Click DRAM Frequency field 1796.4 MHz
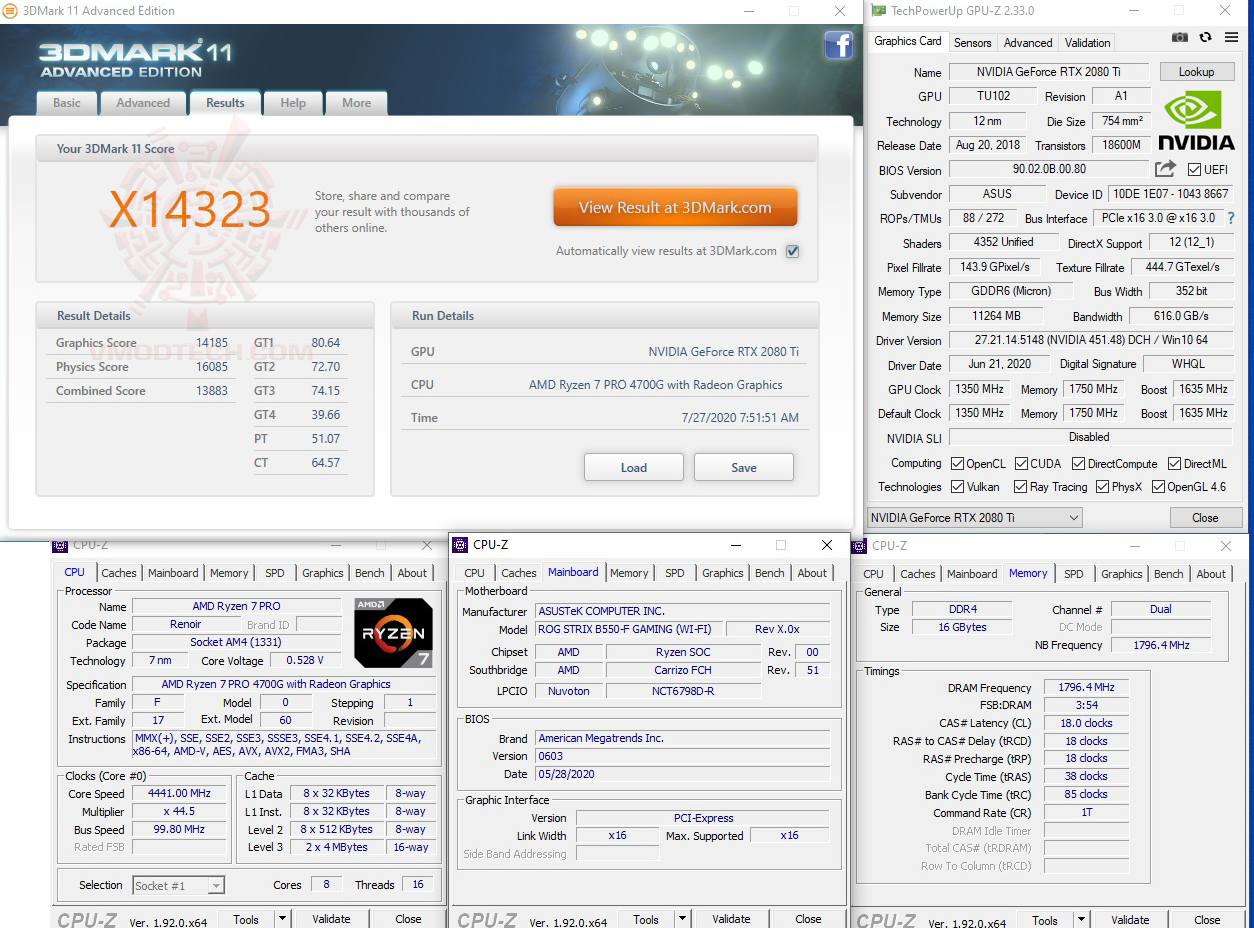This screenshot has width=1254, height=928. pos(1085,688)
